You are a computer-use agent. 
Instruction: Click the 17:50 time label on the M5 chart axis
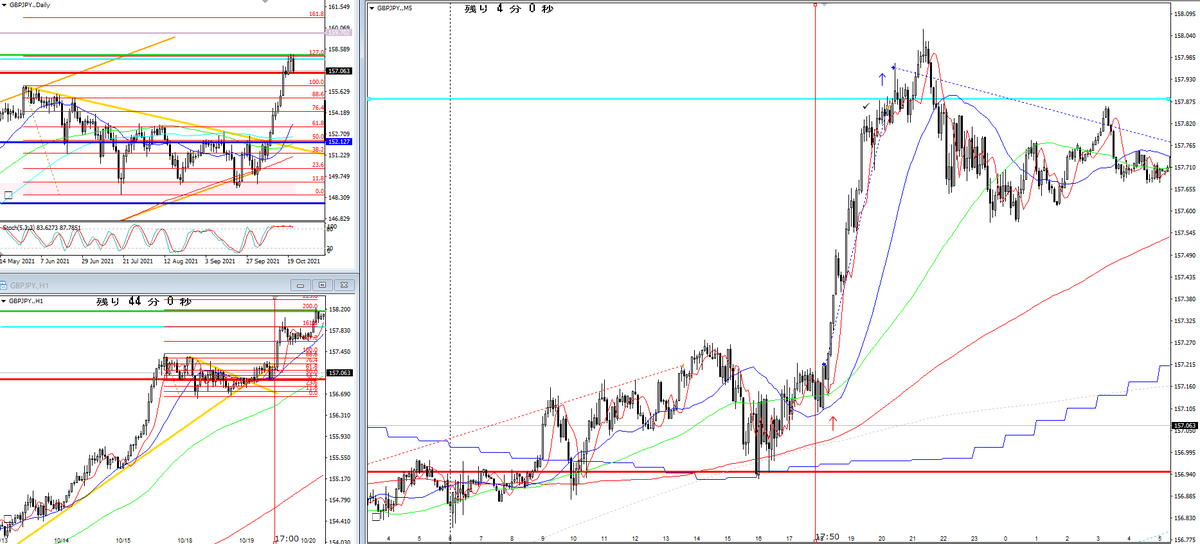pyautogui.click(x=826, y=538)
